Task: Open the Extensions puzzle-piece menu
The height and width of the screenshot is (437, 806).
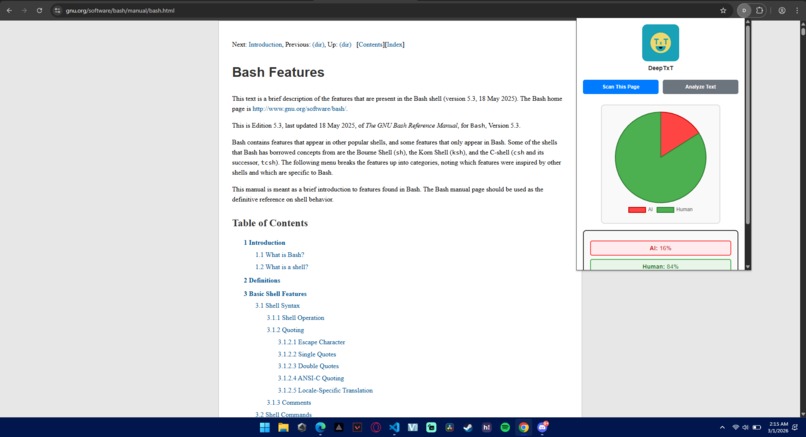Action: click(760, 10)
